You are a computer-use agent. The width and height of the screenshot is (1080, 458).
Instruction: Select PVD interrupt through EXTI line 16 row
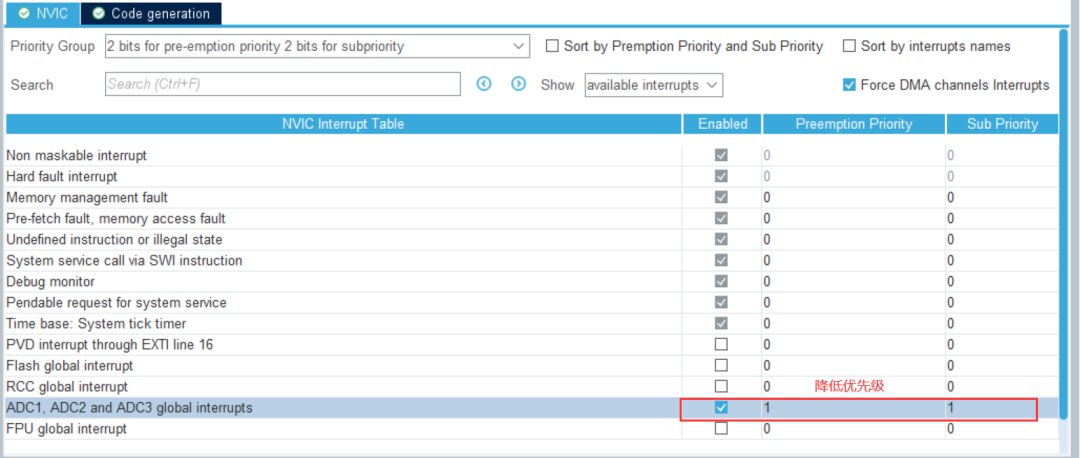click(532, 344)
